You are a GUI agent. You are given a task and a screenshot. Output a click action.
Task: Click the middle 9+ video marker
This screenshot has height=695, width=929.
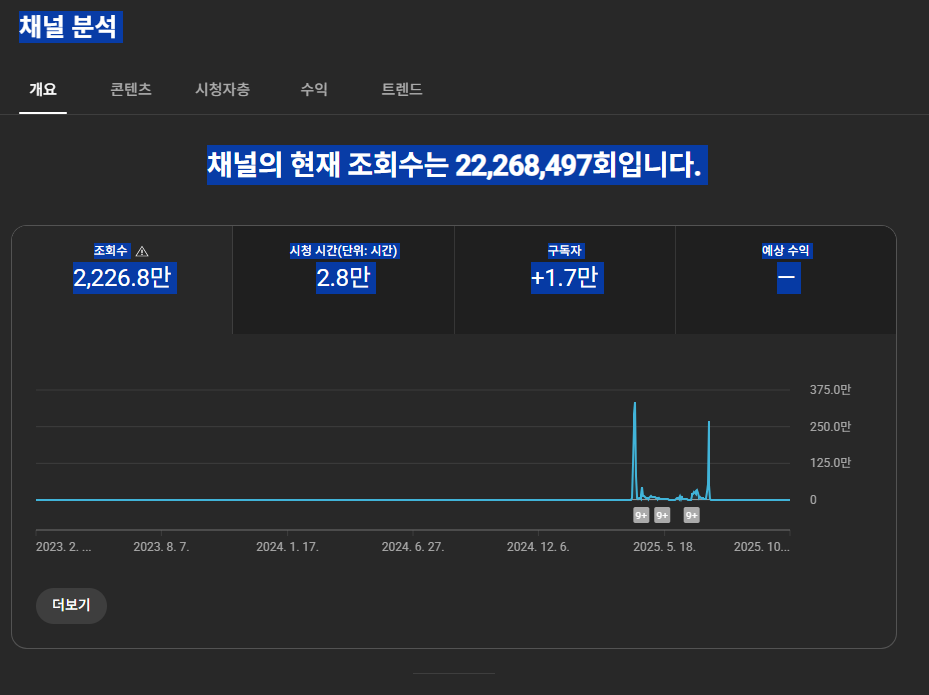click(662, 515)
